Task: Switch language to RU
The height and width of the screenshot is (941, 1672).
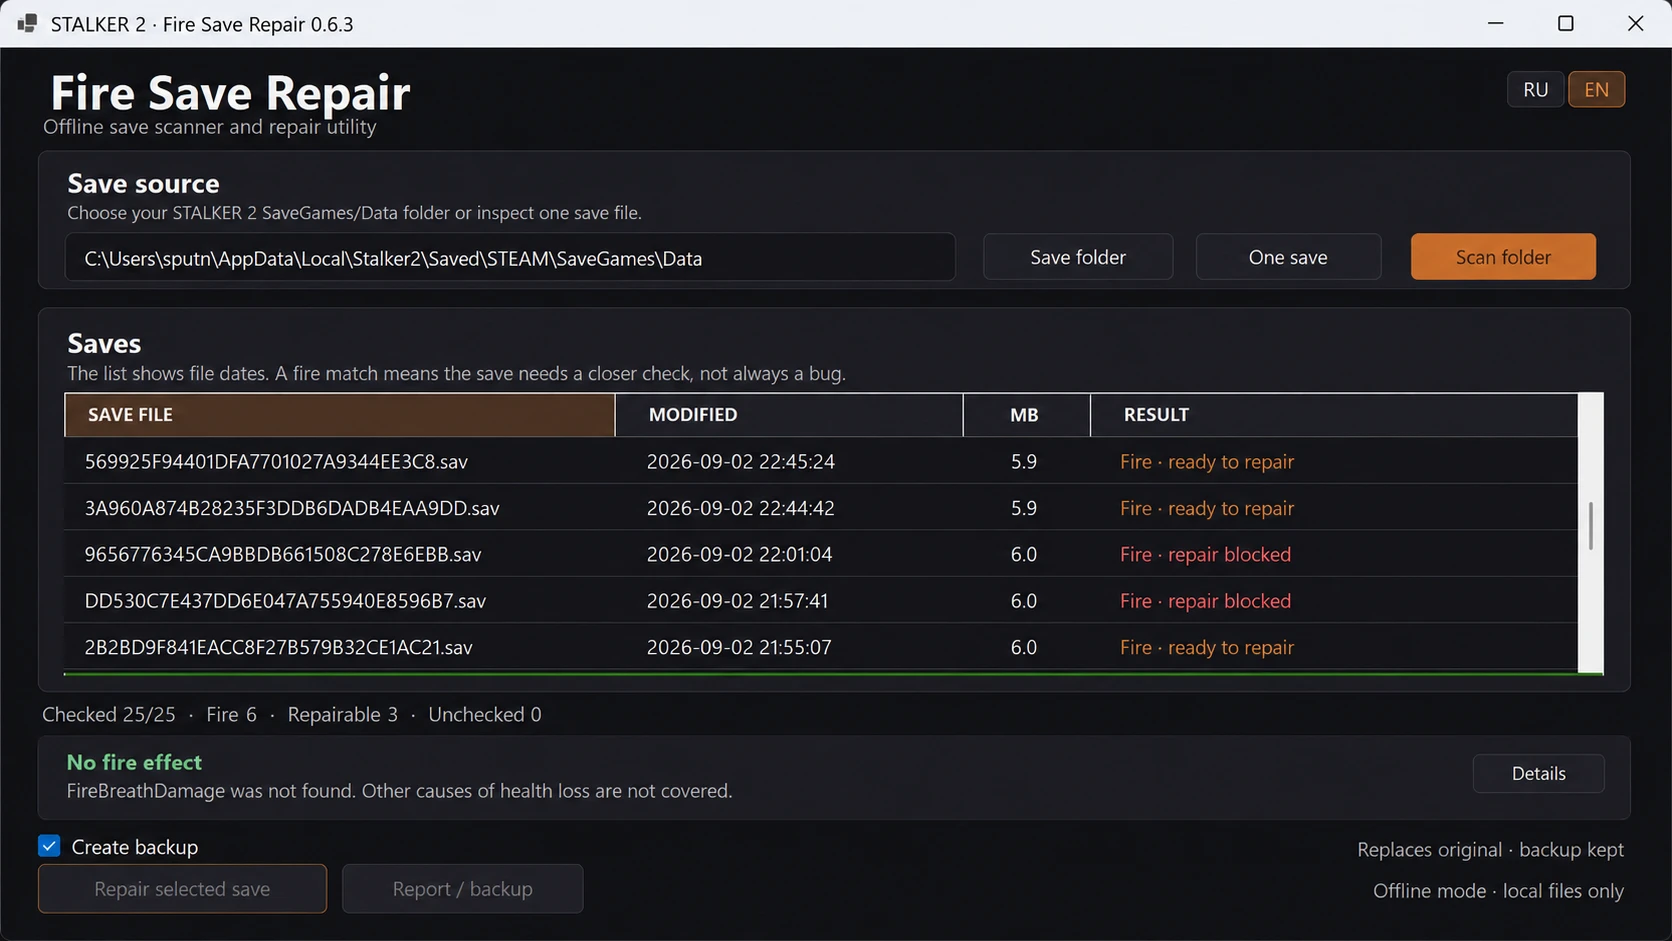Action: (x=1535, y=89)
